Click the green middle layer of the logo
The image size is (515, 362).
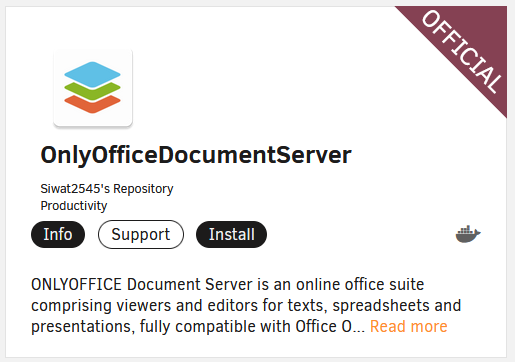[92, 92]
